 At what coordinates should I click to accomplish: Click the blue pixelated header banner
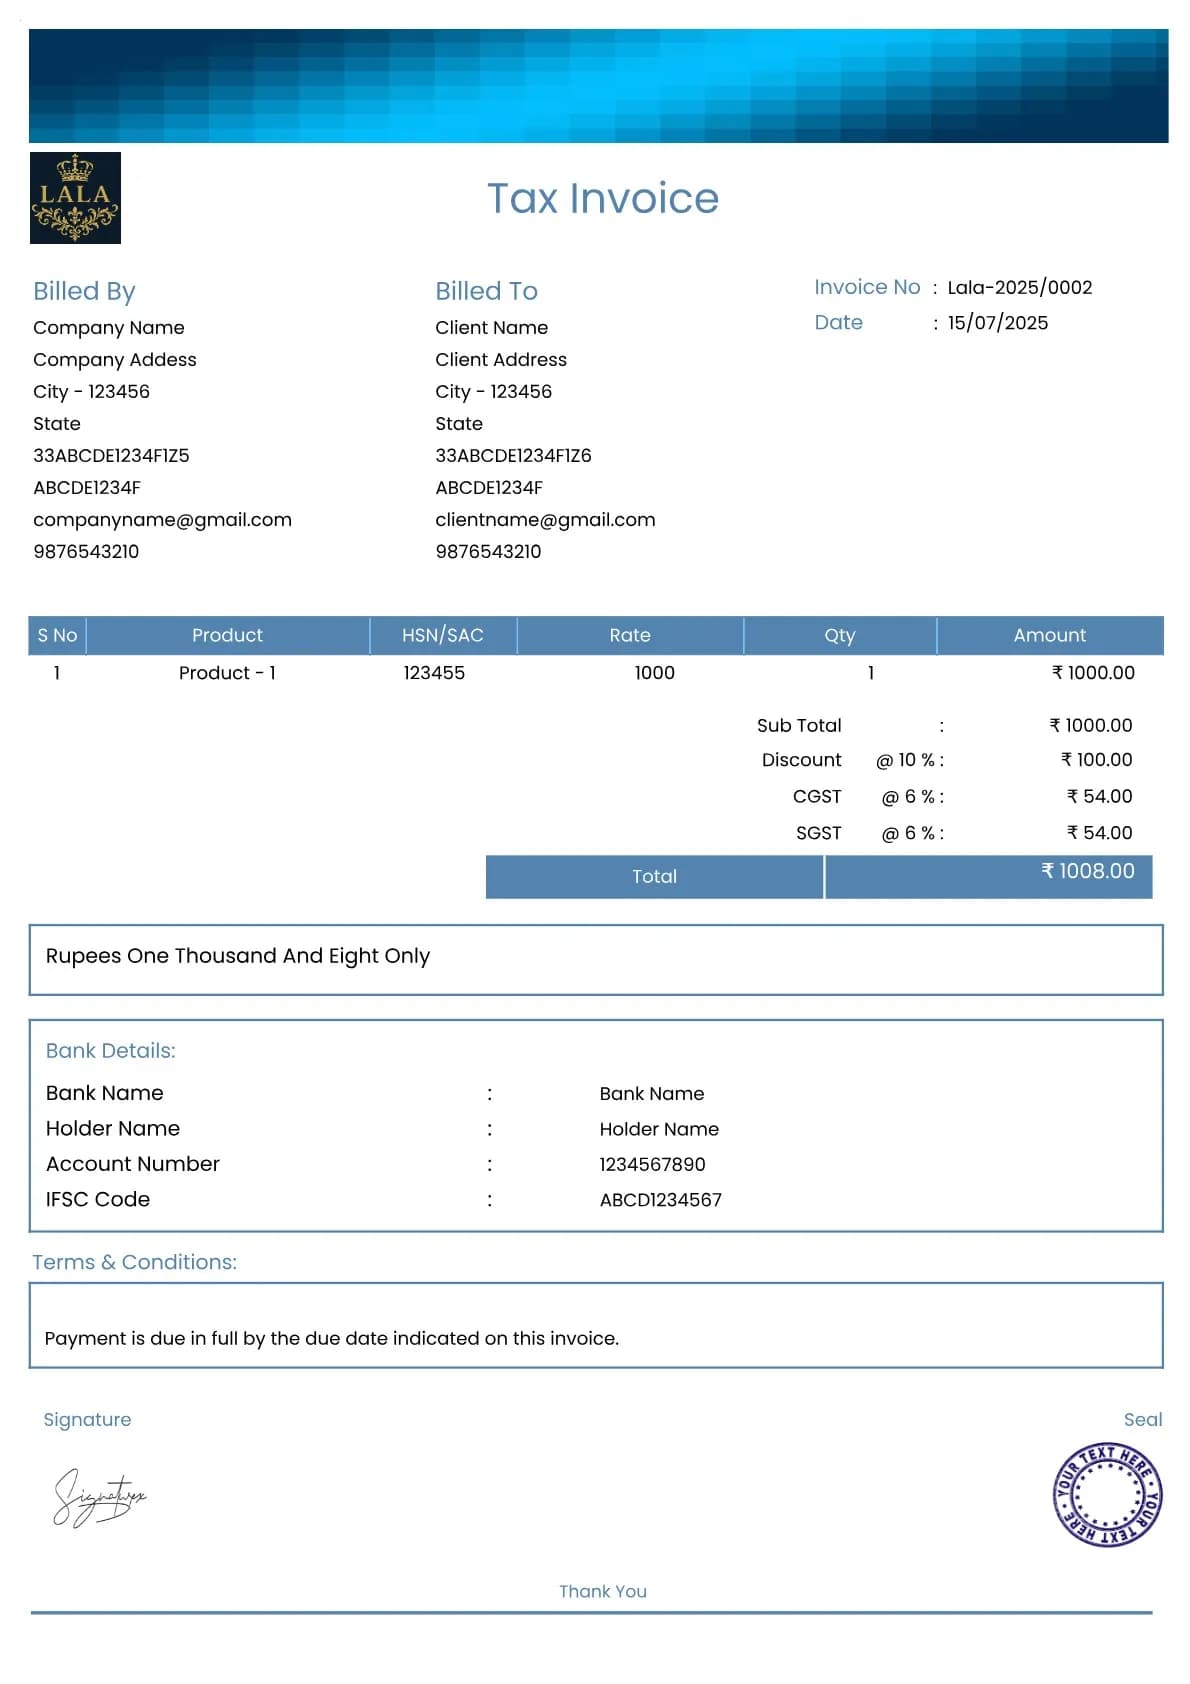coord(598,86)
